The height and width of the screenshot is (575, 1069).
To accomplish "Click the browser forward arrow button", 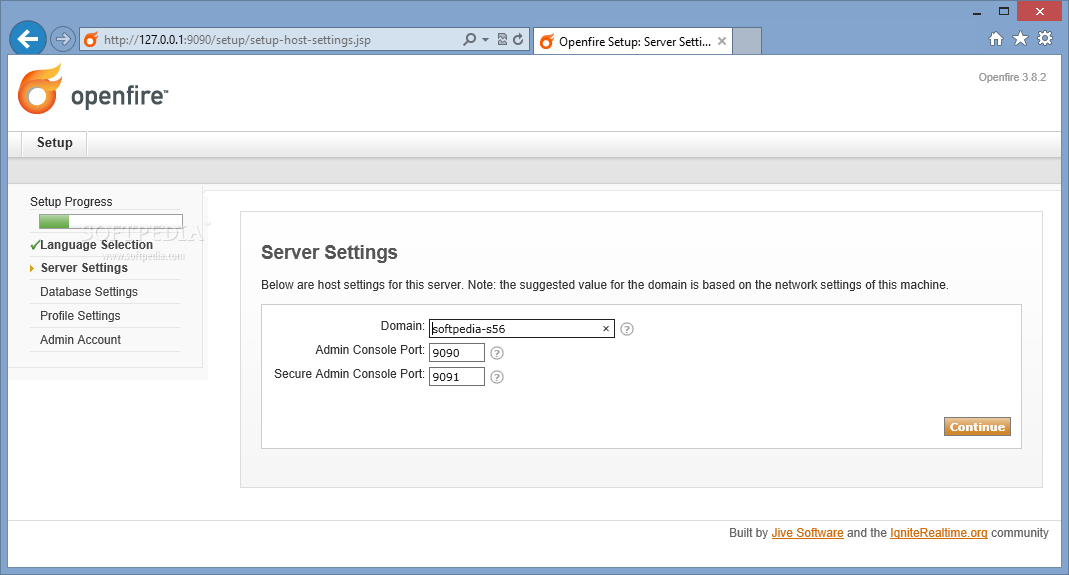I will click(x=63, y=40).
